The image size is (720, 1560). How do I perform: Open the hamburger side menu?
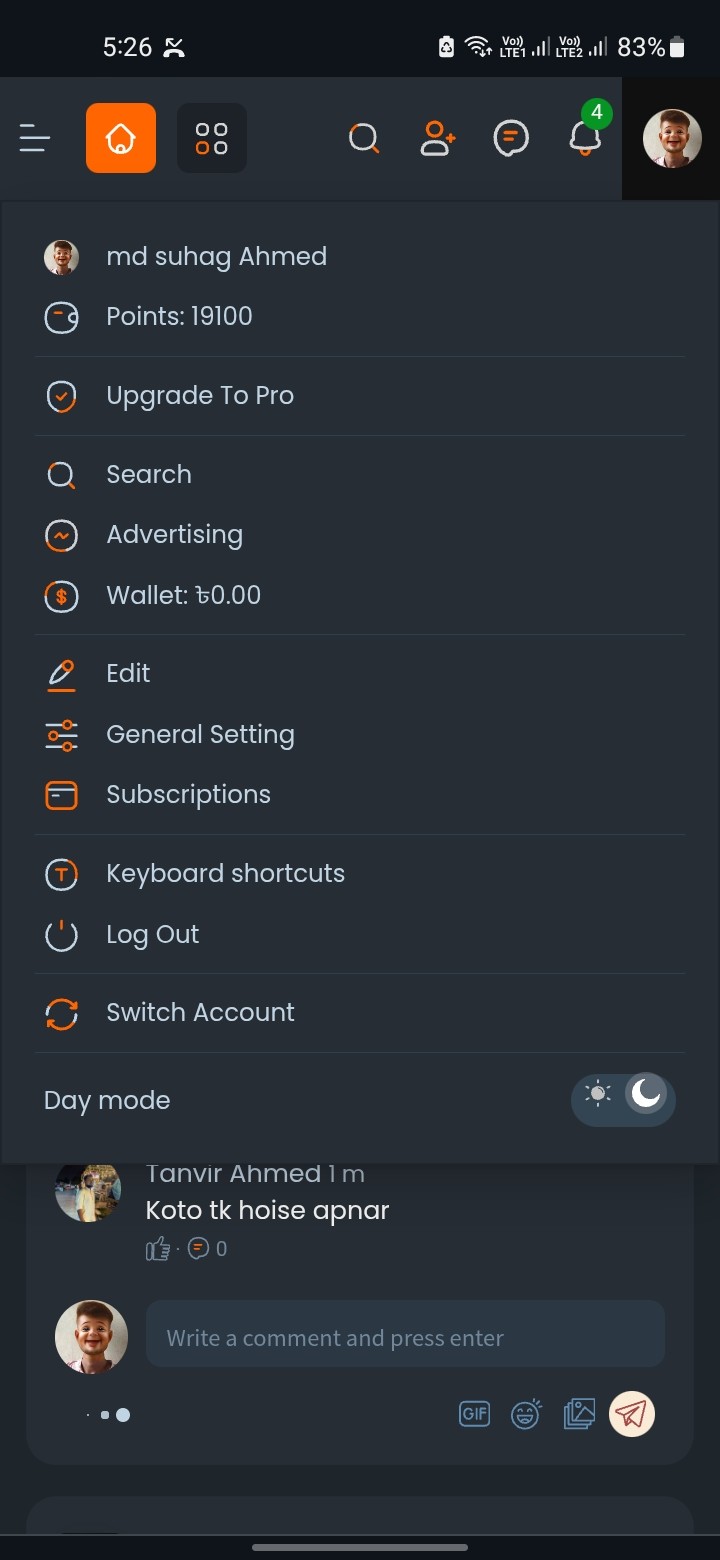(35, 138)
